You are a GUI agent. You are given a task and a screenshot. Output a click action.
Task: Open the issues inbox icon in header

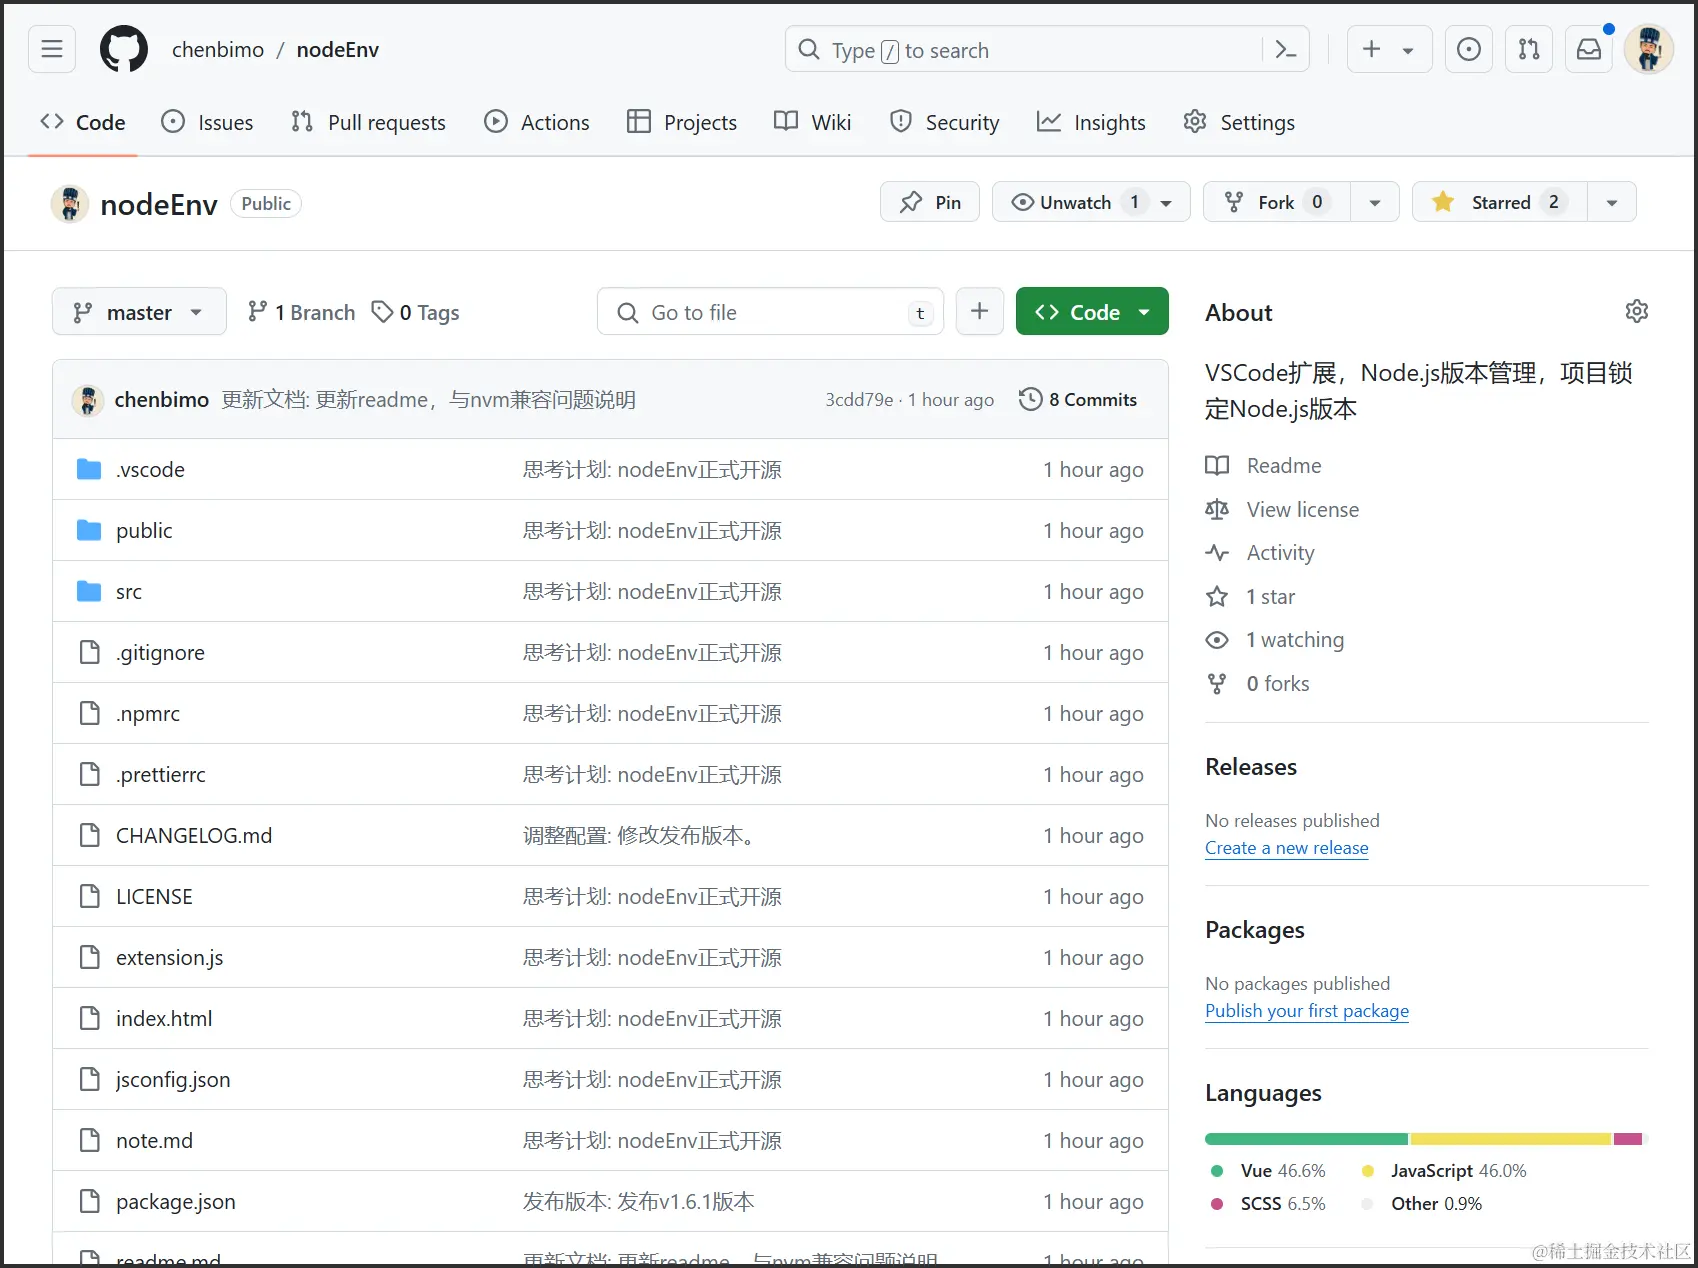(x=1469, y=49)
